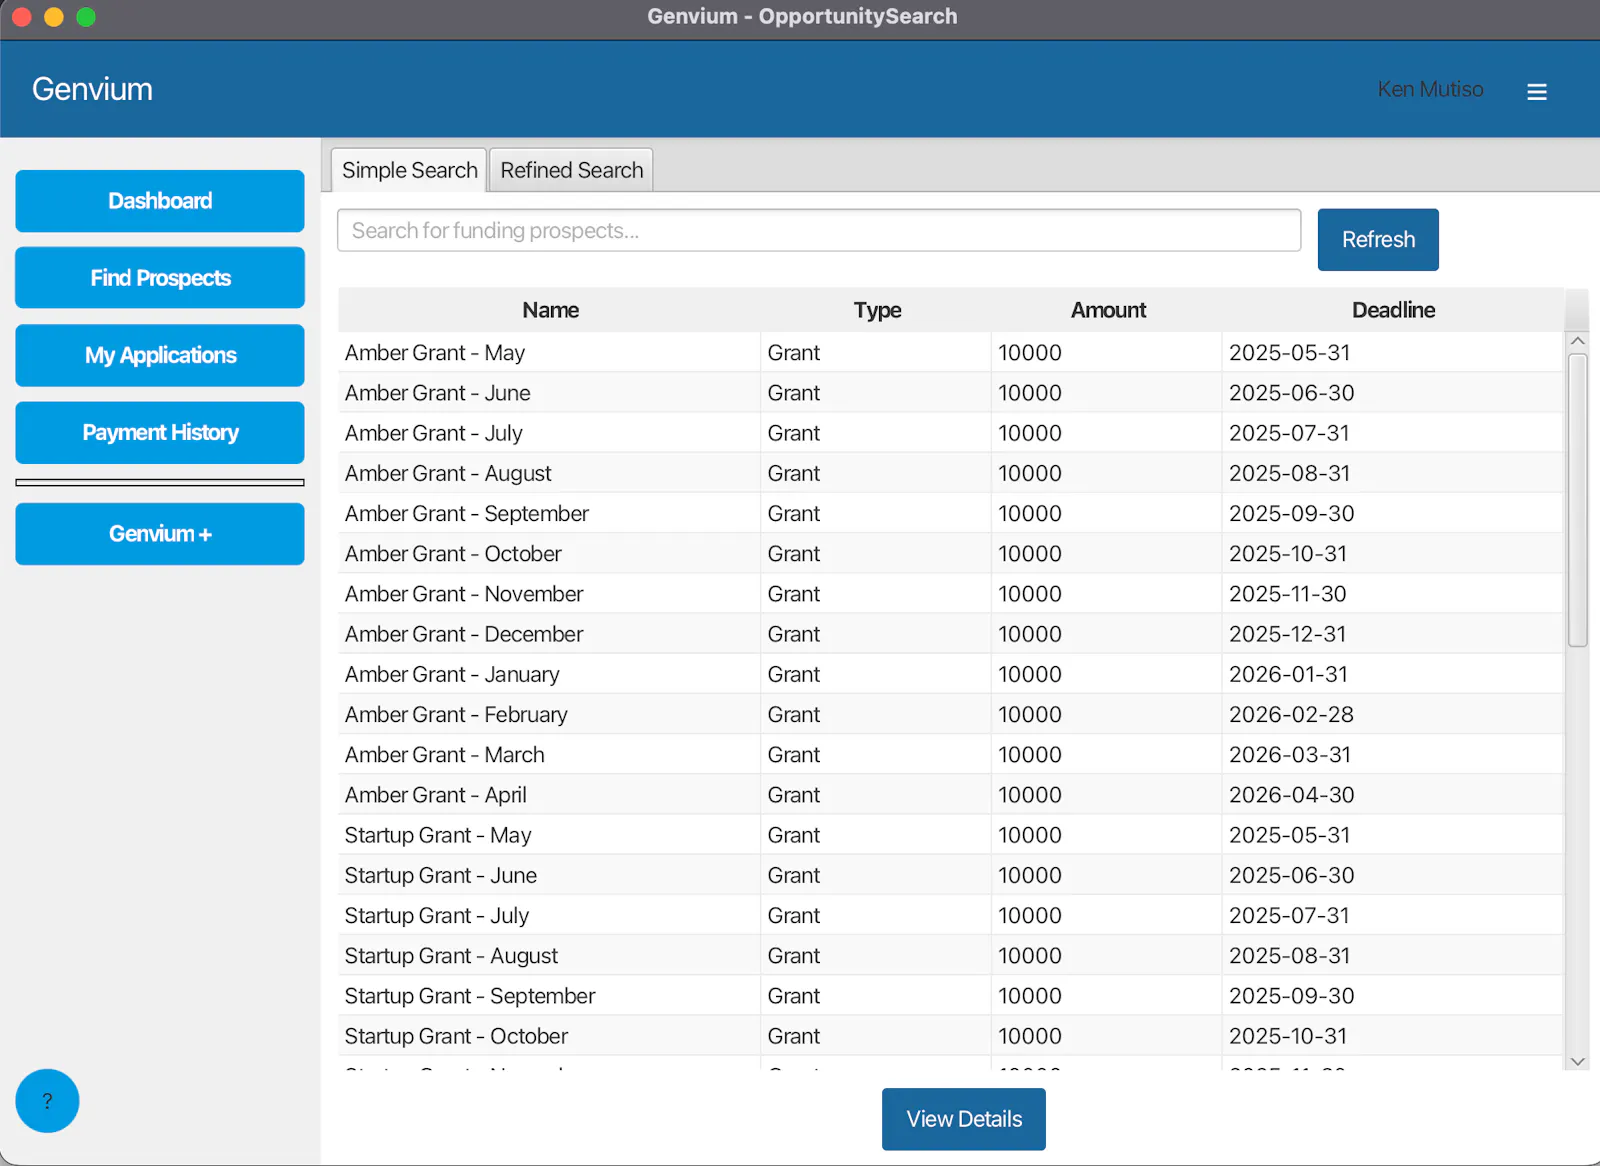Viewport: 1600px width, 1166px height.
Task: Click the scrollbar up arrow
Action: coord(1578,341)
